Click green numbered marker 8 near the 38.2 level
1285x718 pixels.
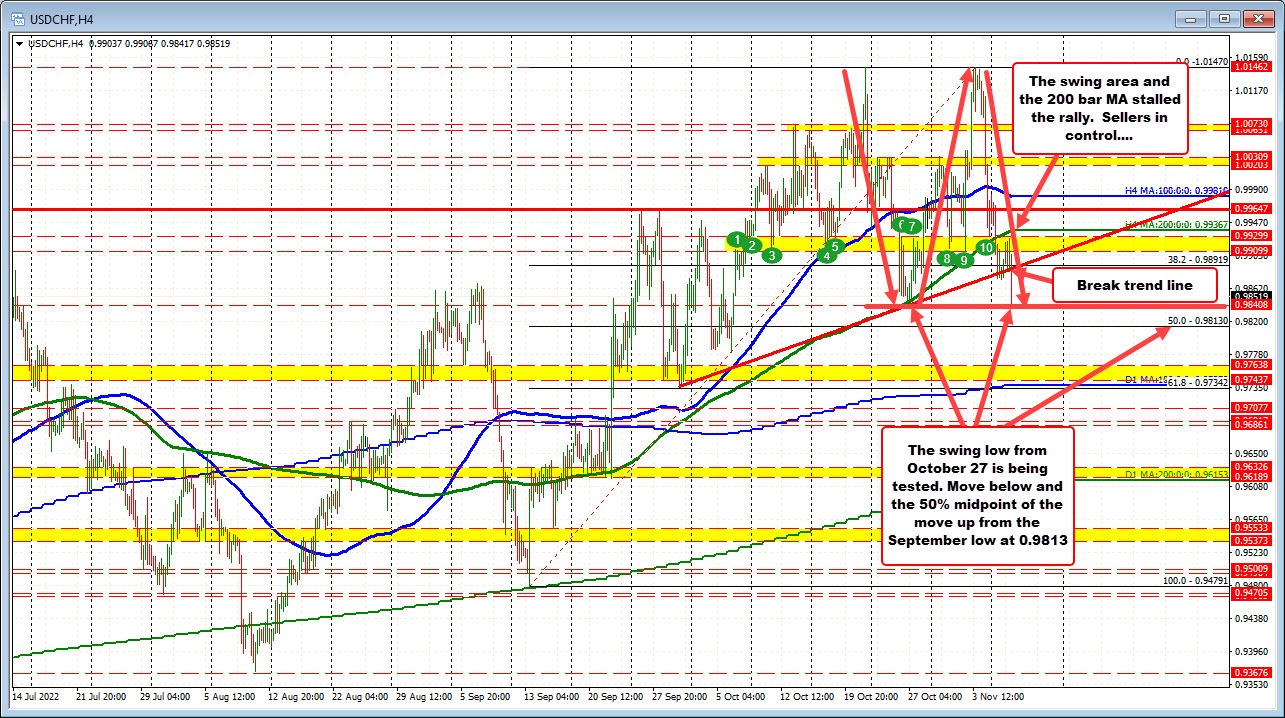(x=945, y=258)
